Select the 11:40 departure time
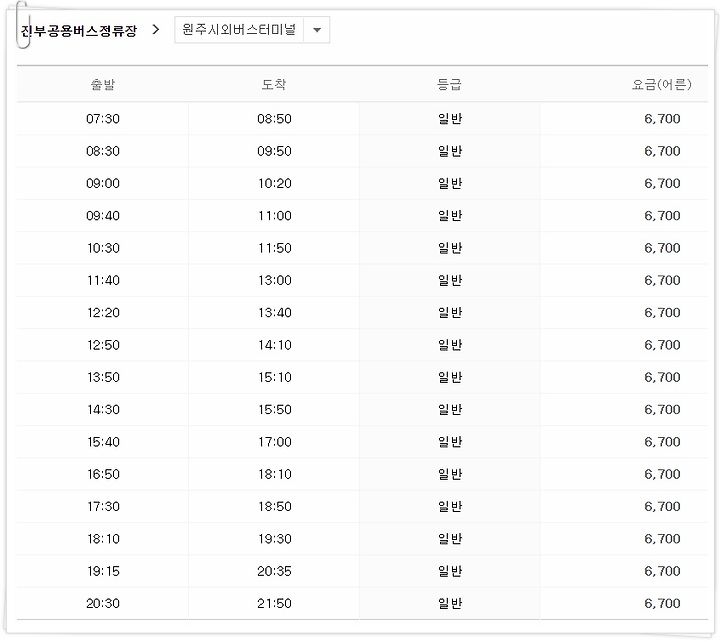The width and height of the screenshot is (720, 642). tap(103, 280)
